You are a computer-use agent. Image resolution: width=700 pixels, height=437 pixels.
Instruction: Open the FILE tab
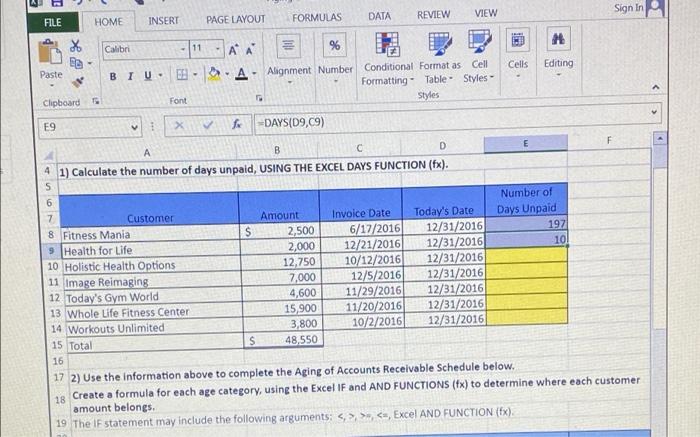point(53,23)
